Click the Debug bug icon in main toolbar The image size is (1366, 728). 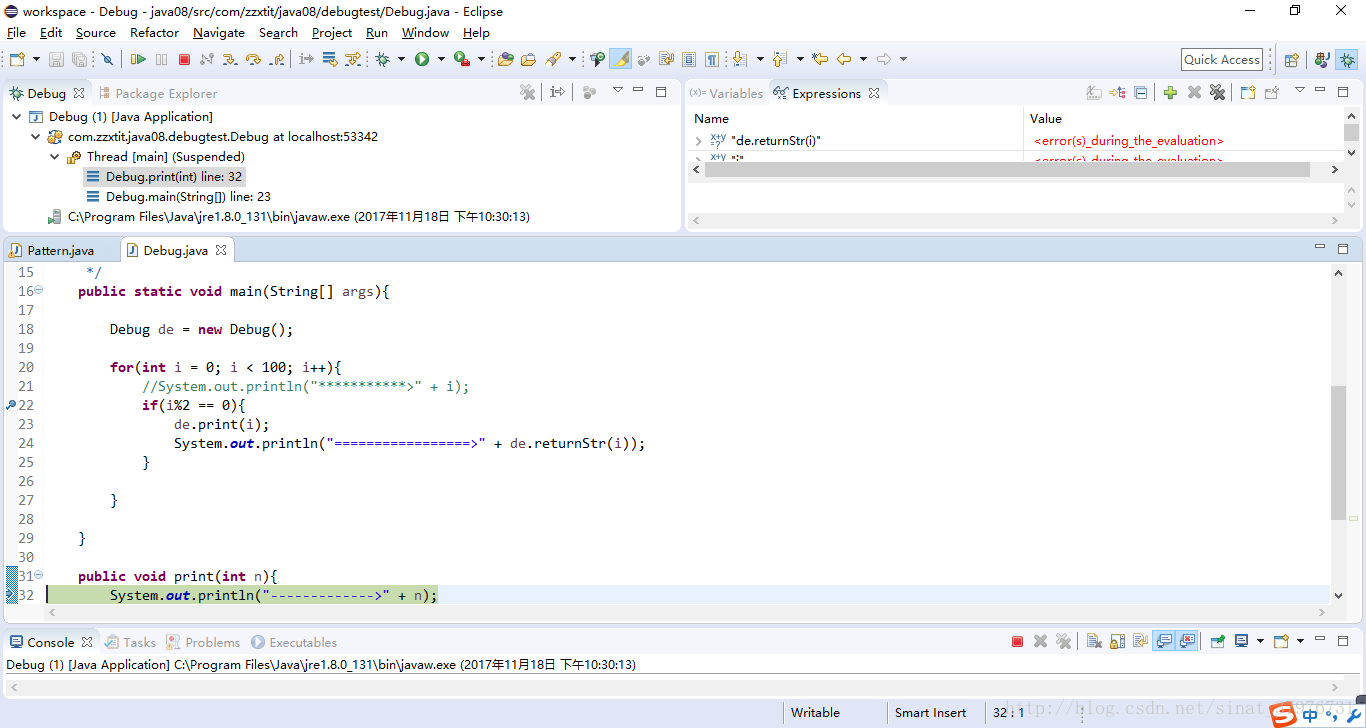tap(382, 59)
